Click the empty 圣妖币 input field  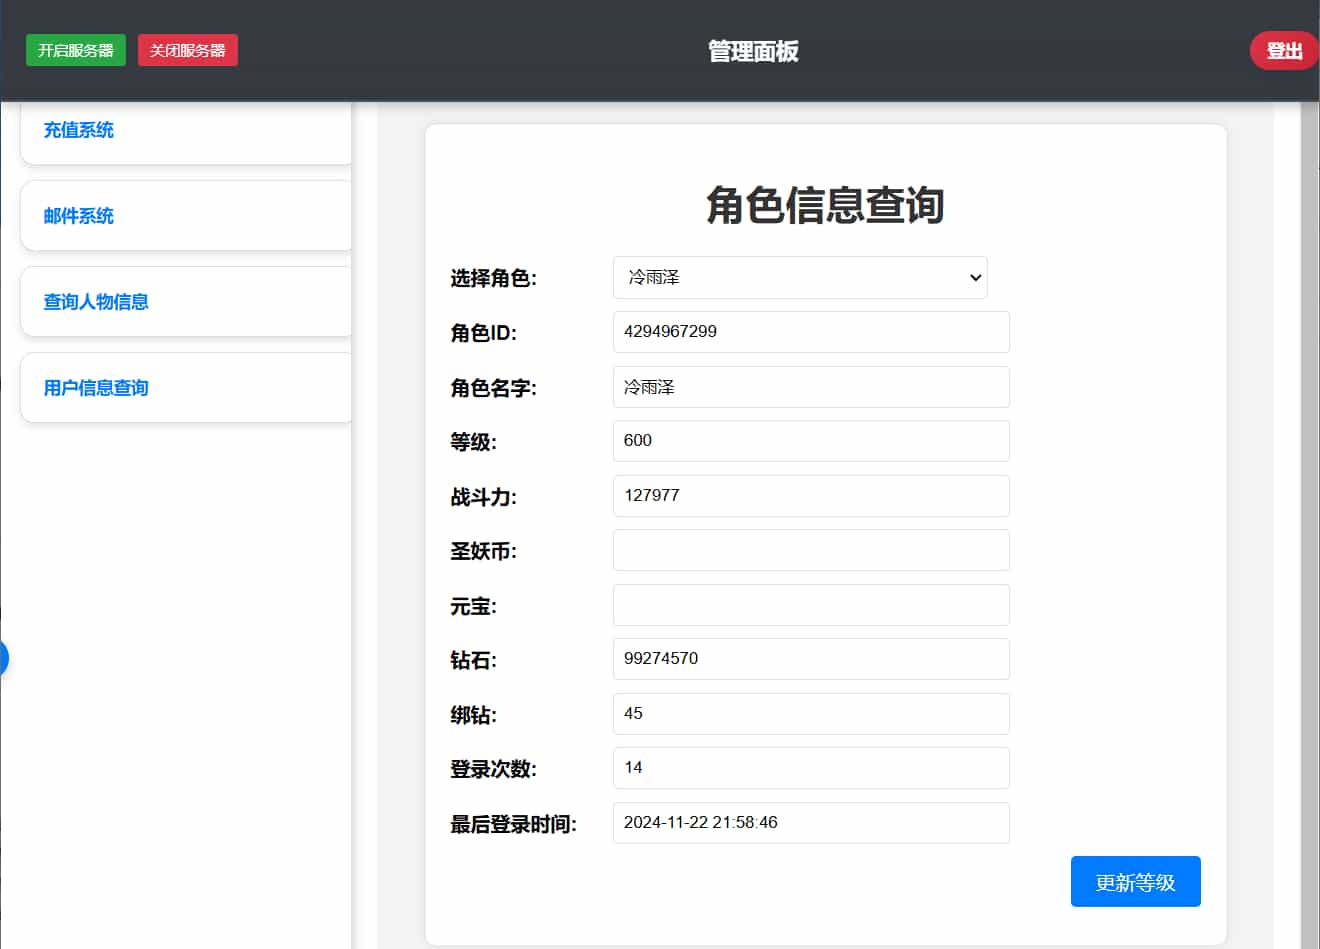pos(810,550)
